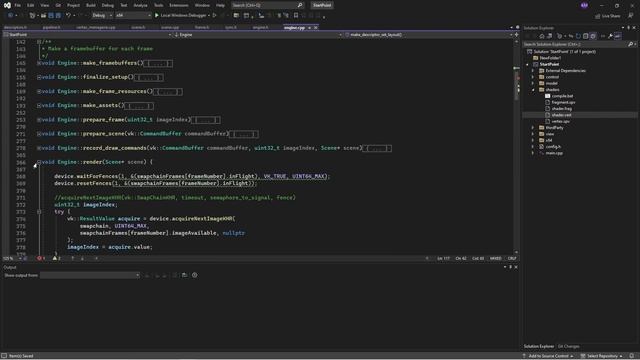Open Live Share
The image size is (640, 360).
click(x=607, y=16)
